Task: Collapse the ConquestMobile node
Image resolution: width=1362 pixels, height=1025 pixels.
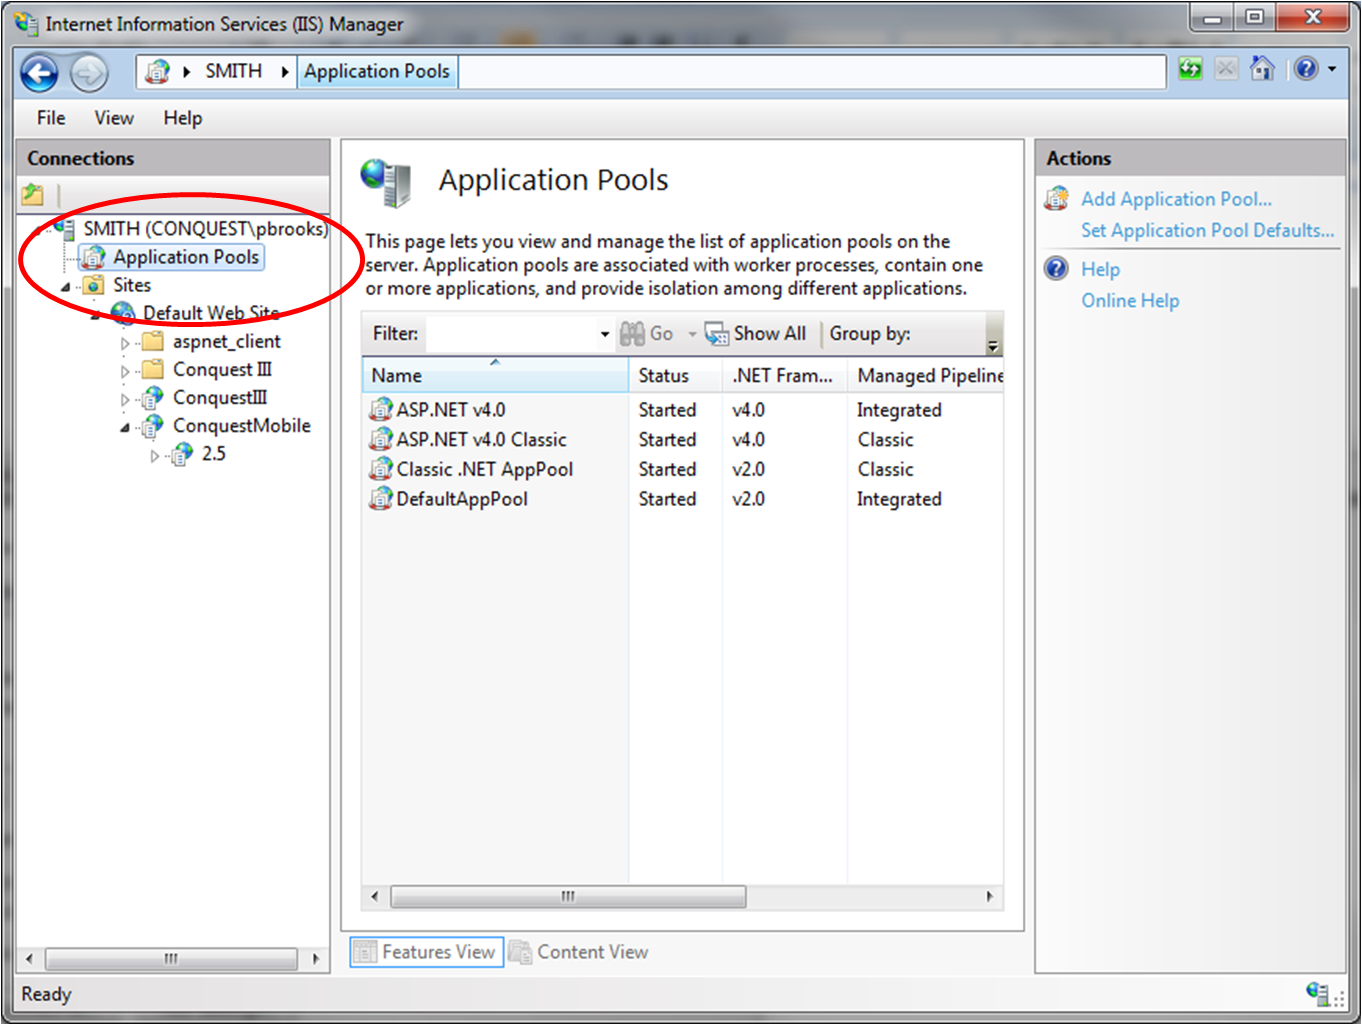Action: coord(125,427)
